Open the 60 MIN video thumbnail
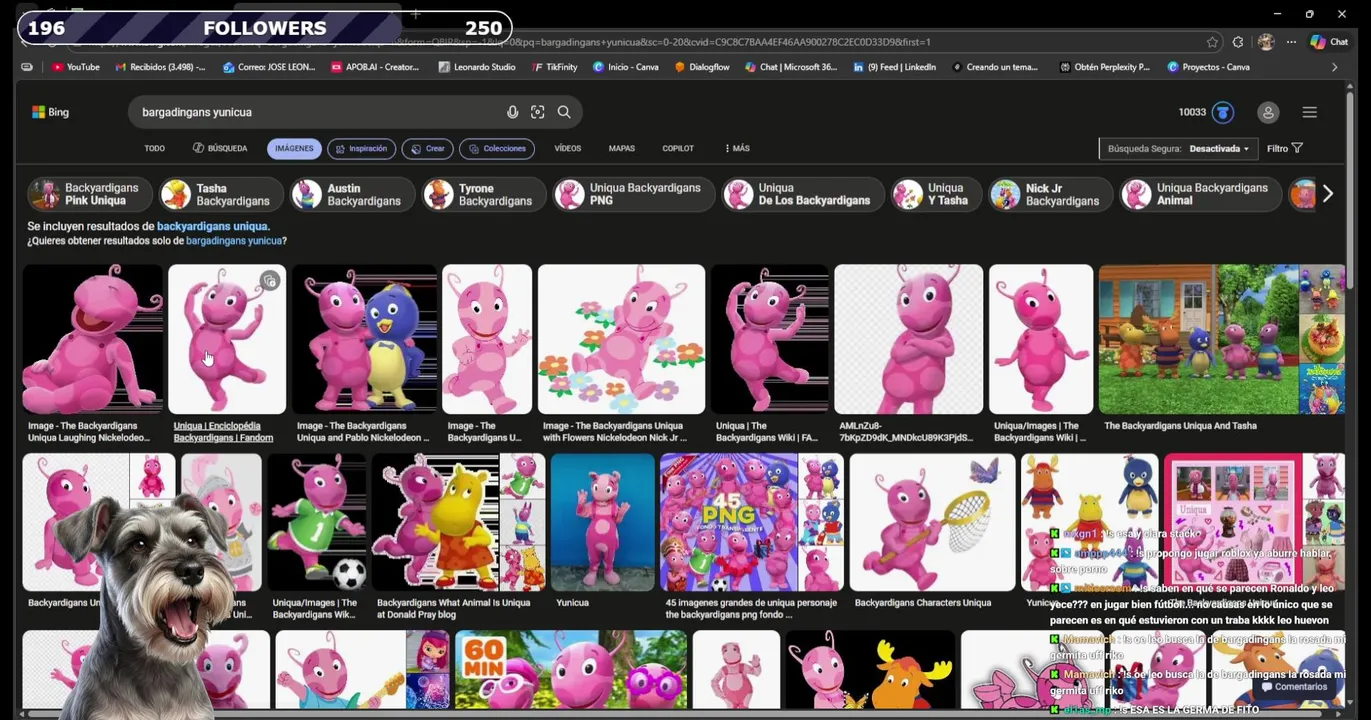The height and width of the screenshot is (720, 1371). tap(571, 668)
